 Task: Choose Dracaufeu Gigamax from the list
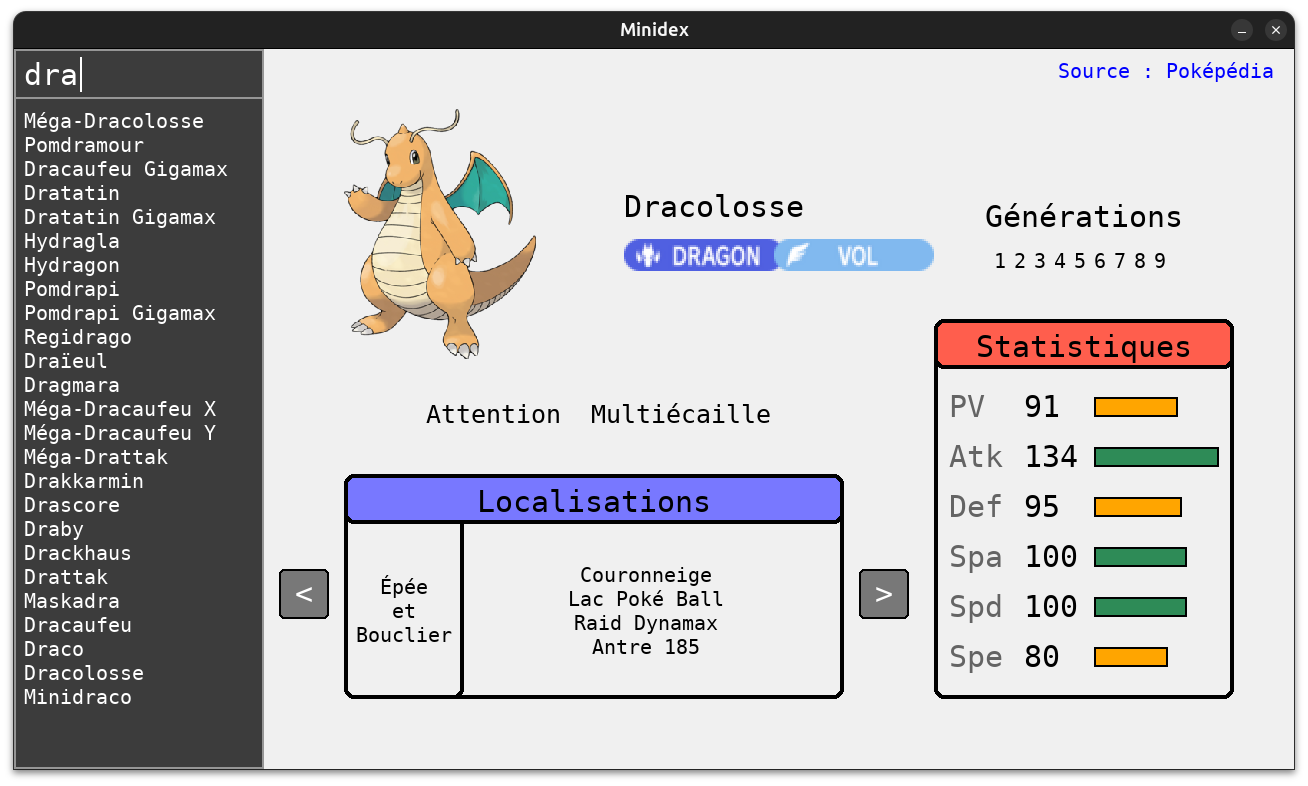pos(126,169)
